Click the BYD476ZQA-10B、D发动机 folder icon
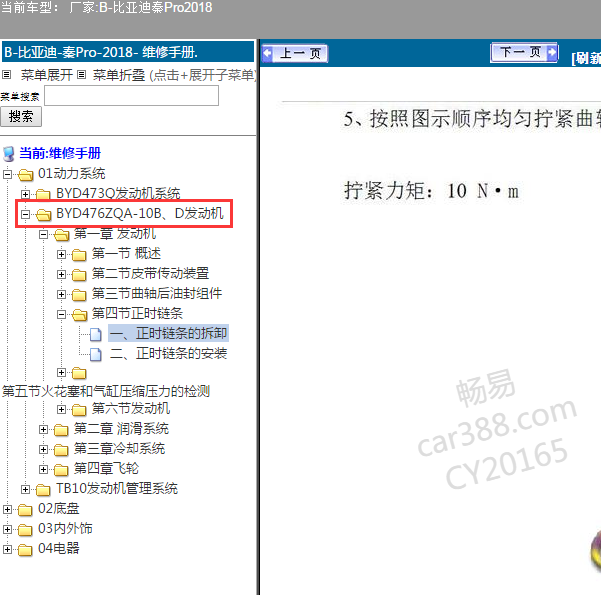This screenshot has height=595, width=601. 43,215
